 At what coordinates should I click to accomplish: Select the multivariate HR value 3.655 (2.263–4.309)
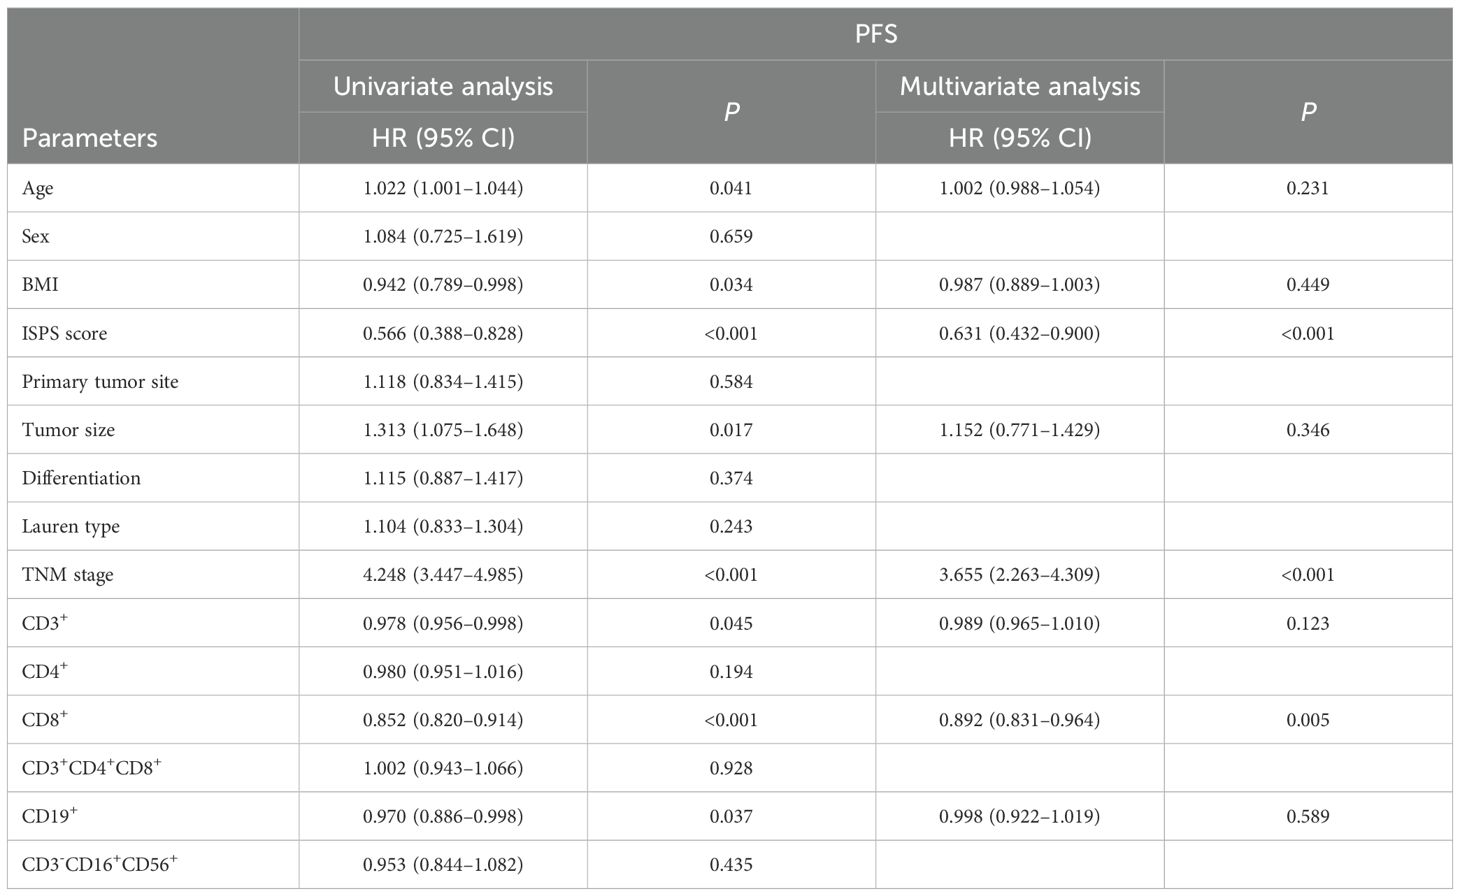[1019, 575]
